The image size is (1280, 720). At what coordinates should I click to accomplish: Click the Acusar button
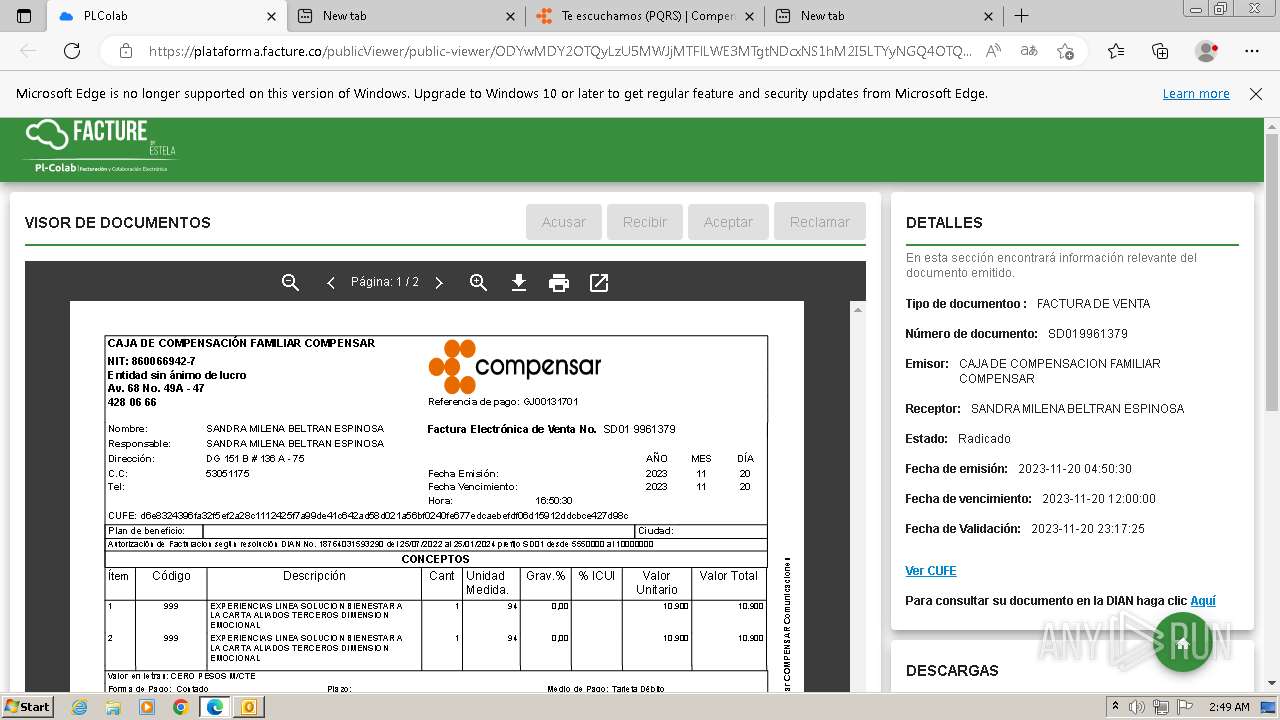pyautogui.click(x=564, y=222)
